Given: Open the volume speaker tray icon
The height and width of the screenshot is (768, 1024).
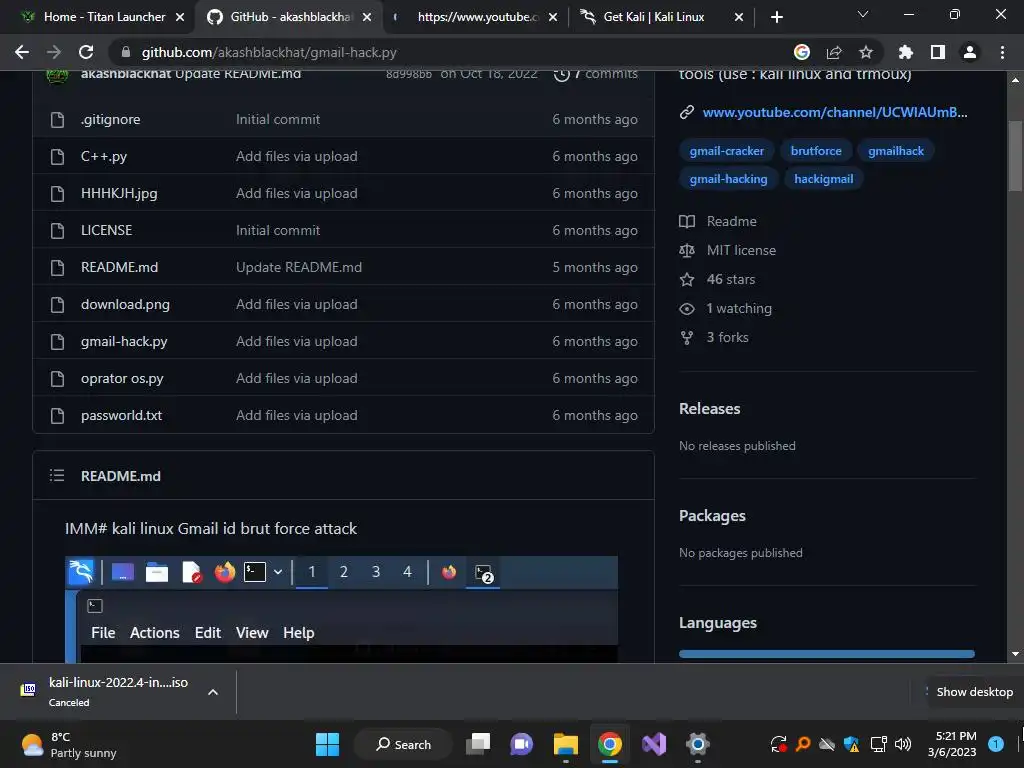Looking at the screenshot, I should coord(903,744).
